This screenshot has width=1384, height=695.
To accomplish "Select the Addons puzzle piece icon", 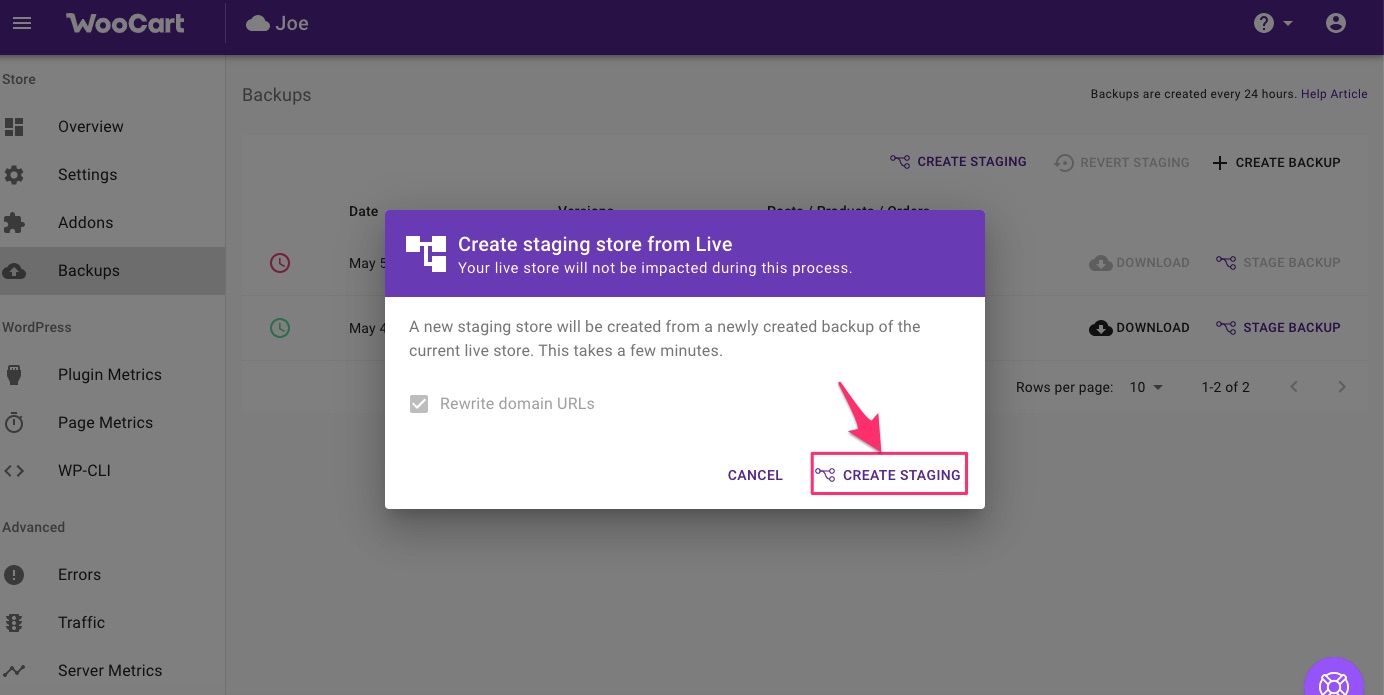I will tap(14, 222).
